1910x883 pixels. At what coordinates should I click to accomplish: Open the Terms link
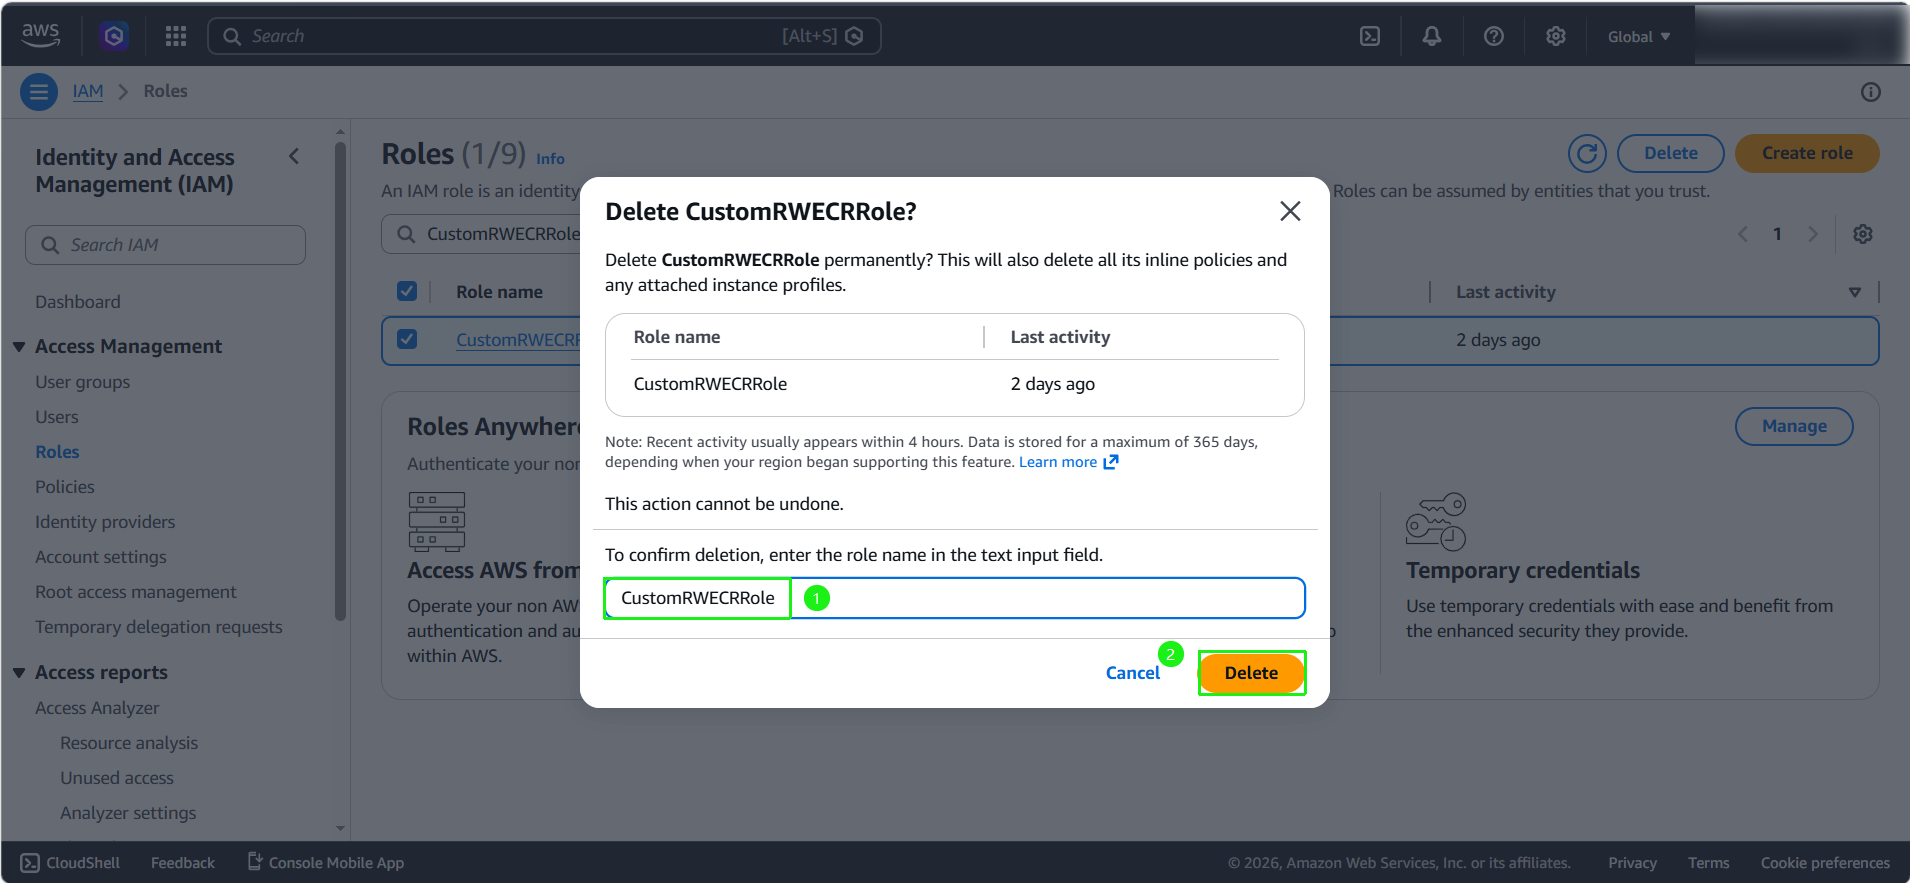1708,863
